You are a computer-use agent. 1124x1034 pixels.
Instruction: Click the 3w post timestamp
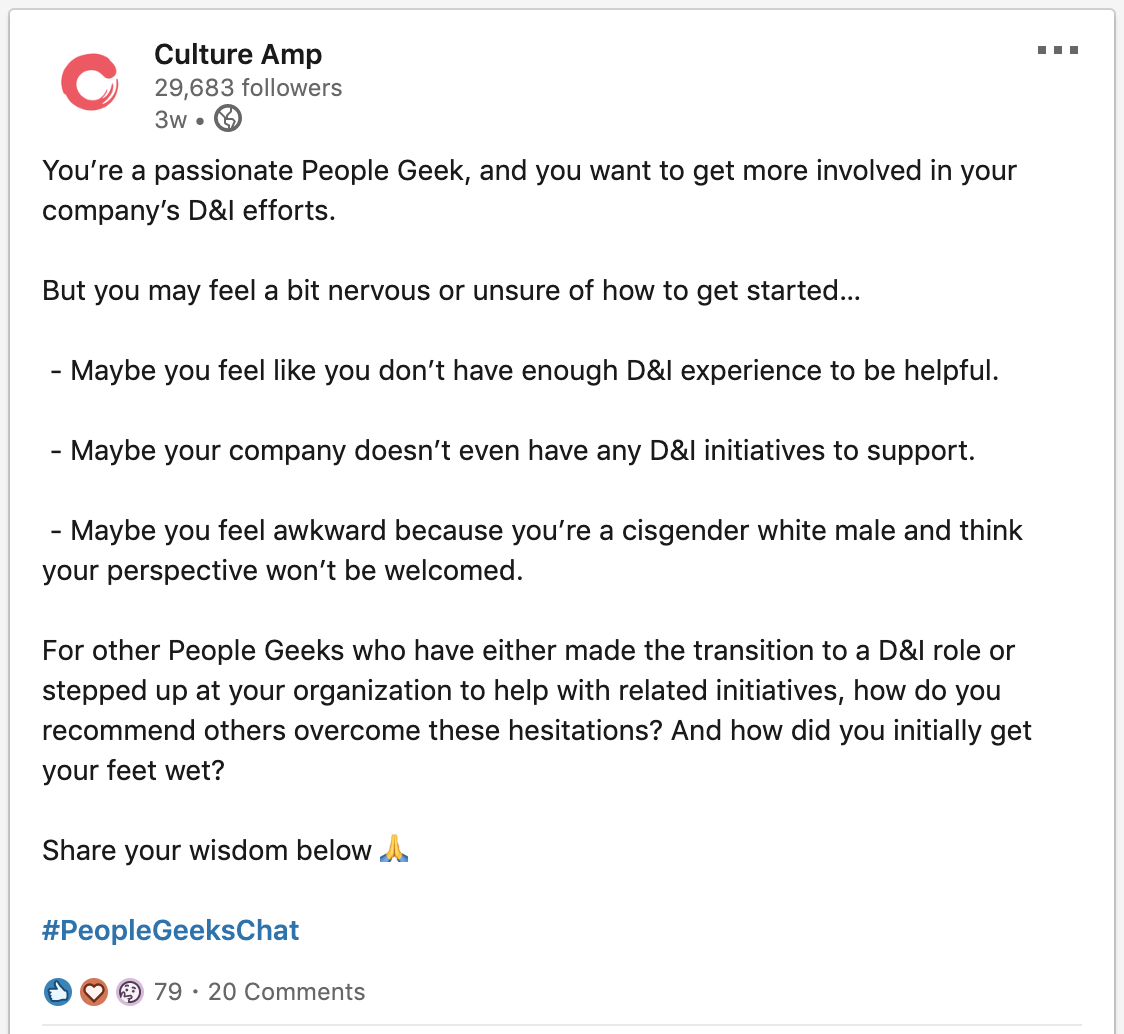170,120
